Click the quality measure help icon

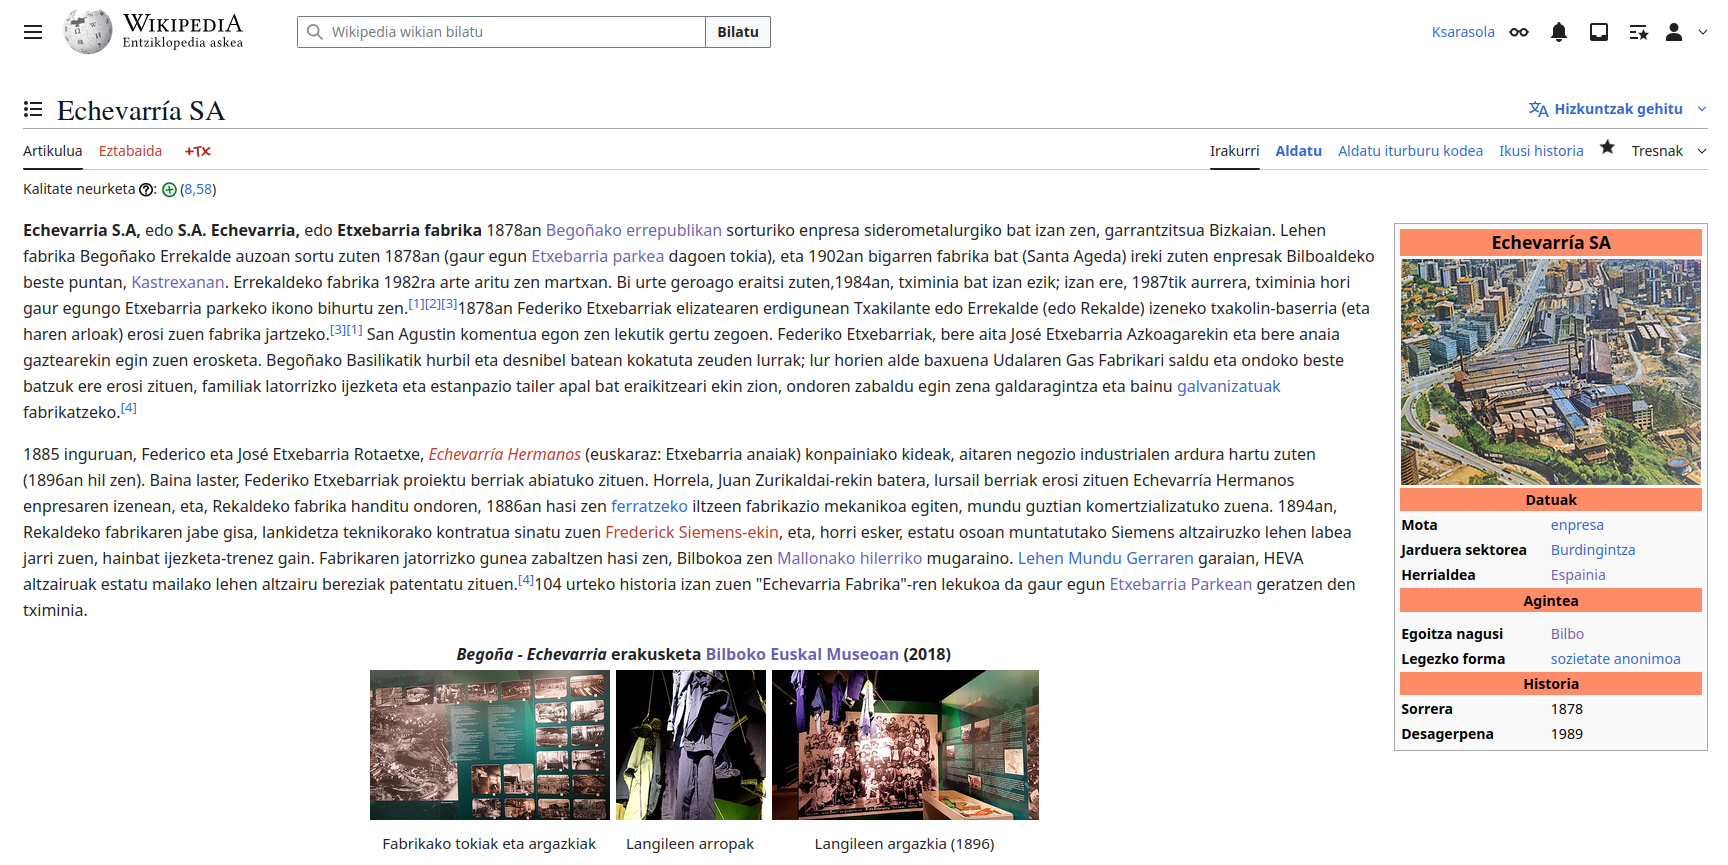146,190
